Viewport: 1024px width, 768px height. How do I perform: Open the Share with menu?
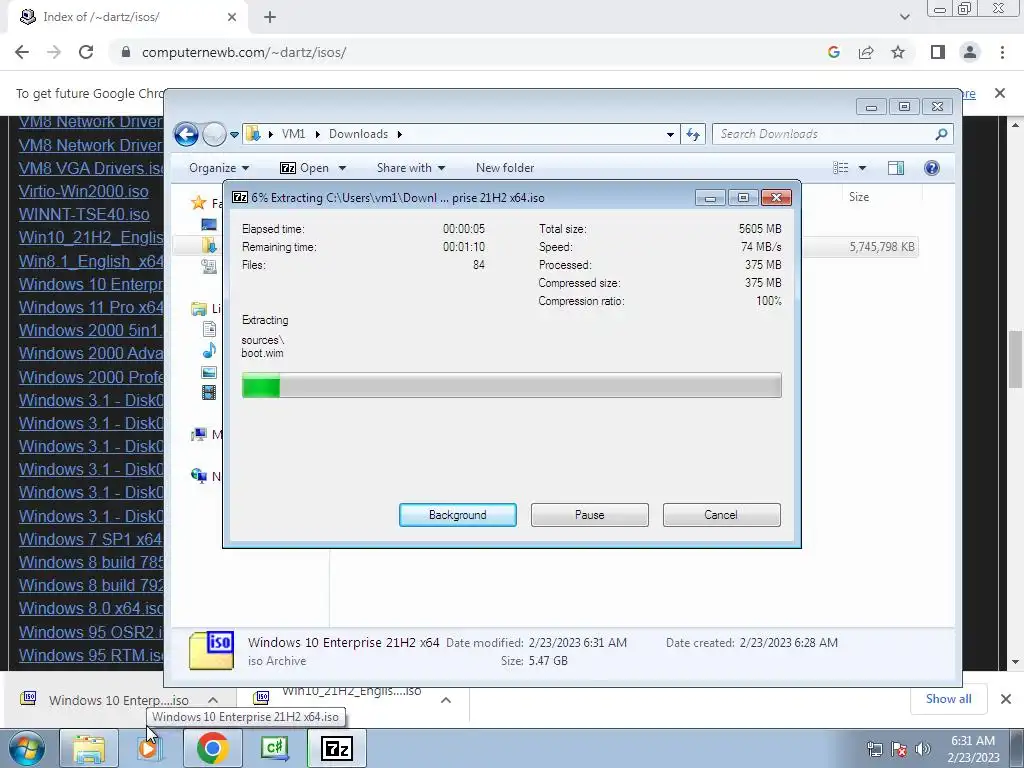coord(411,168)
